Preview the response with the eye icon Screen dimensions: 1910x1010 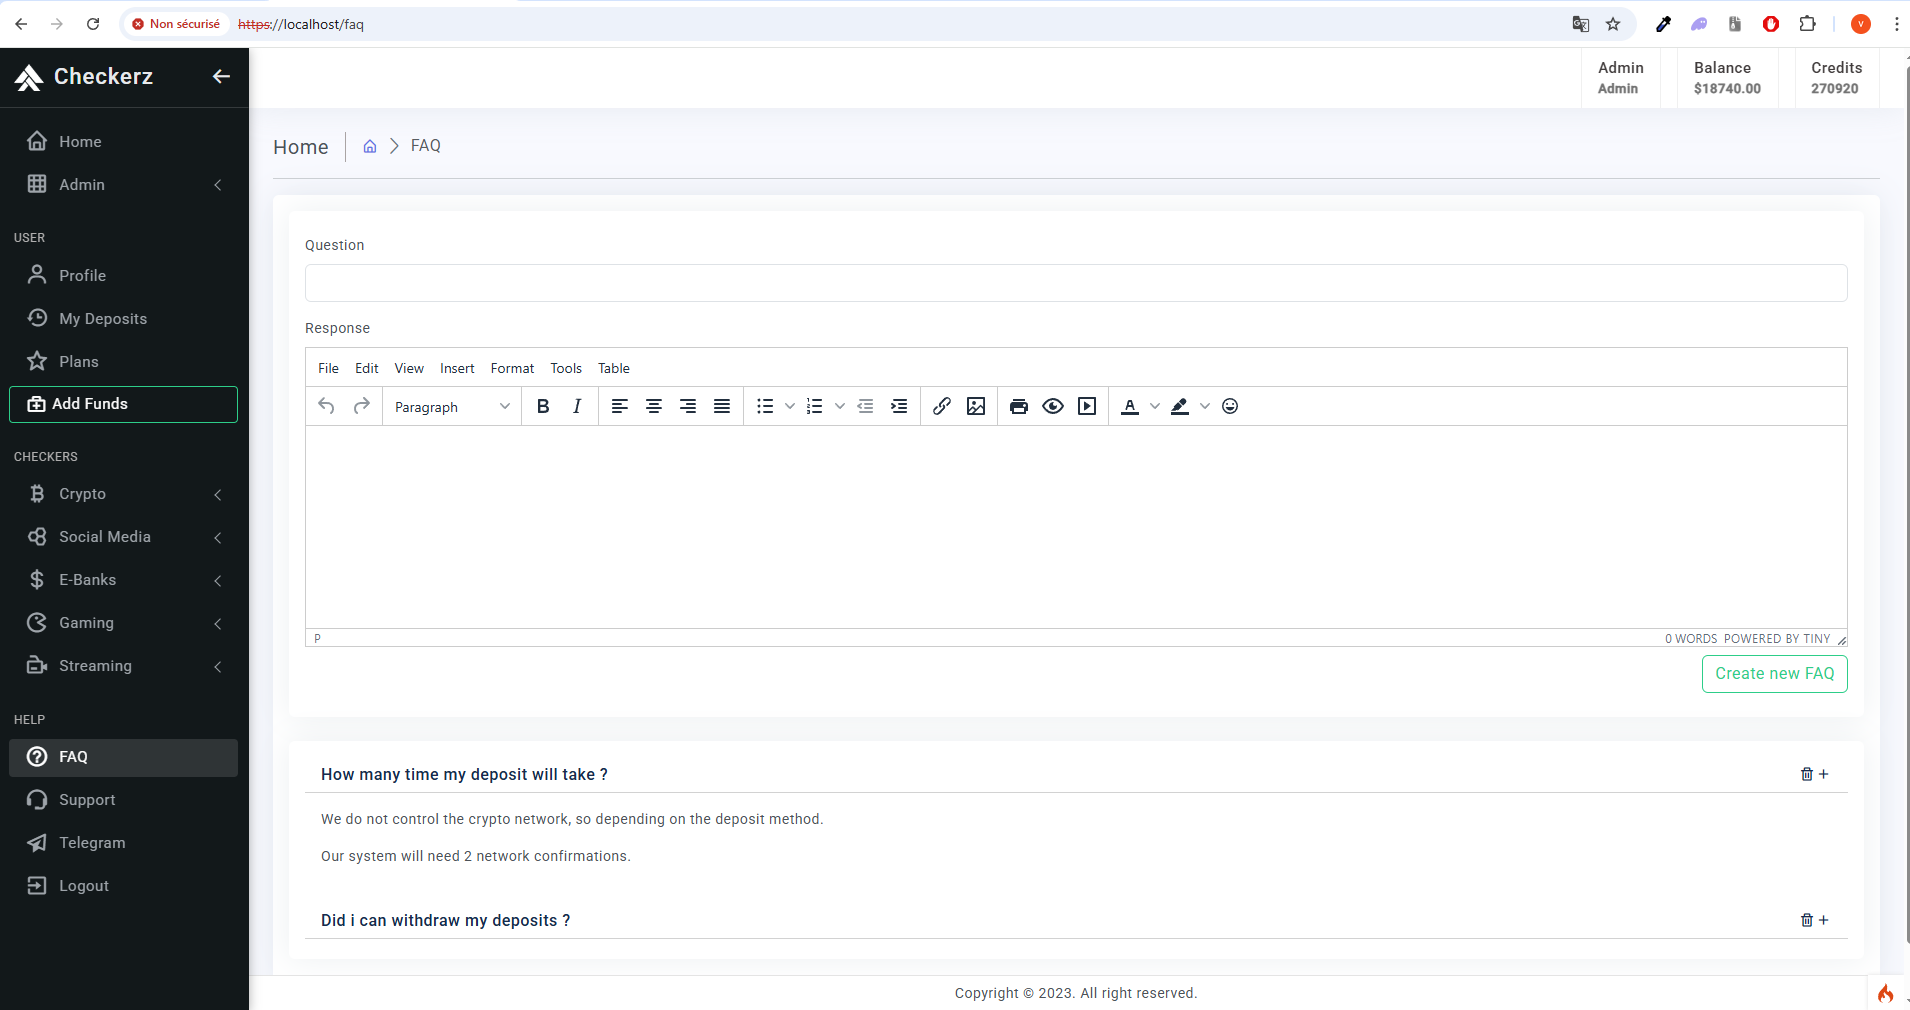pyautogui.click(x=1053, y=406)
